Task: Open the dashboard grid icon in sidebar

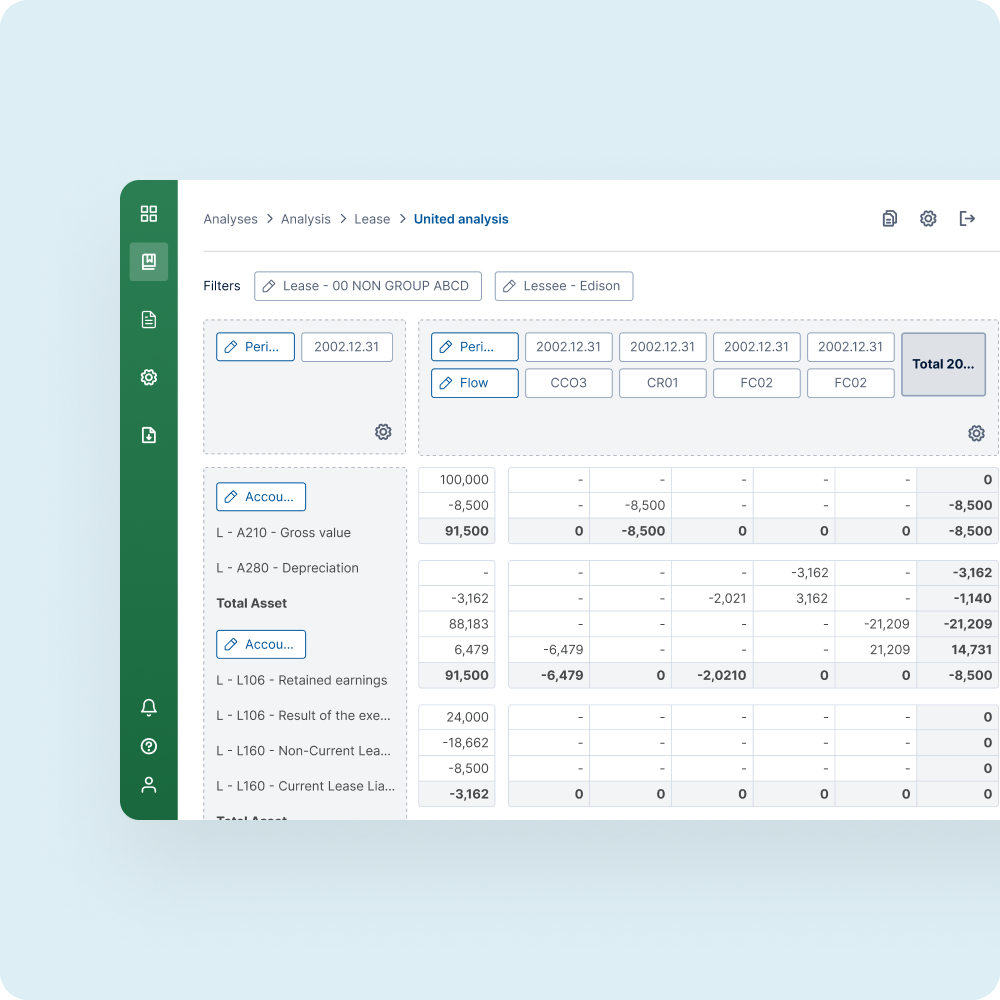Action: (x=149, y=213)
